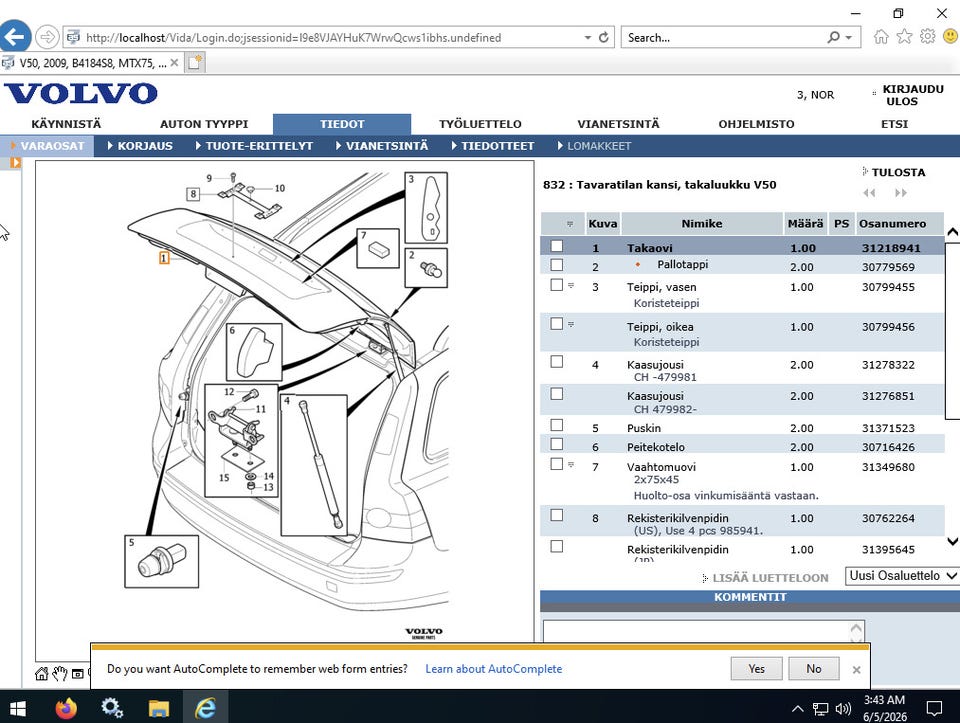This screenshot has width=960, height=723.
Task: Expand the orange side panel arrow
Action: tap(15, 163)
